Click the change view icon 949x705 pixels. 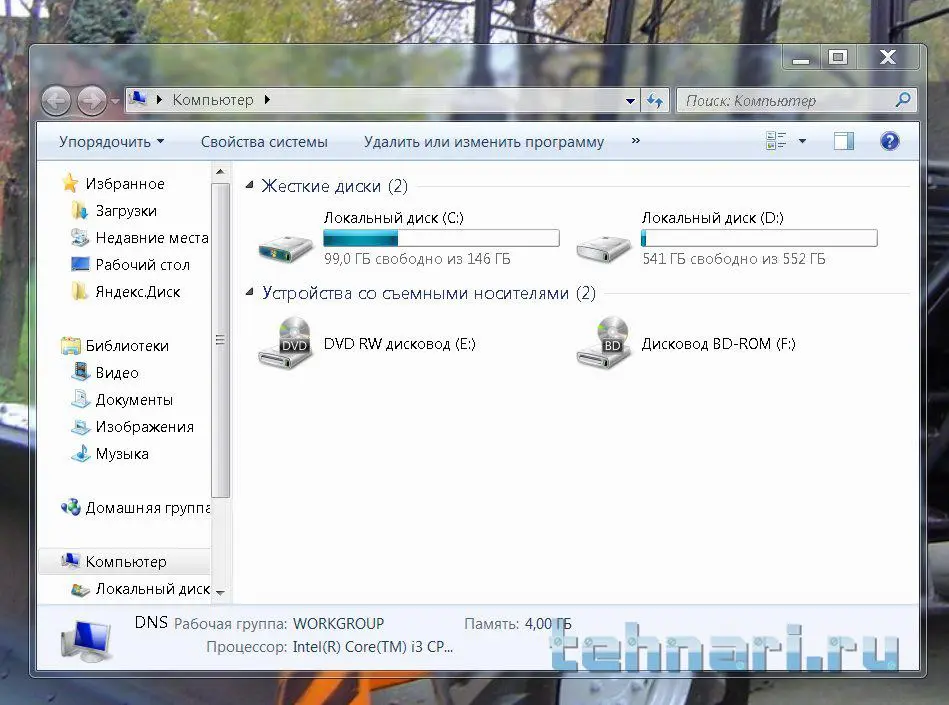point(776,141)
